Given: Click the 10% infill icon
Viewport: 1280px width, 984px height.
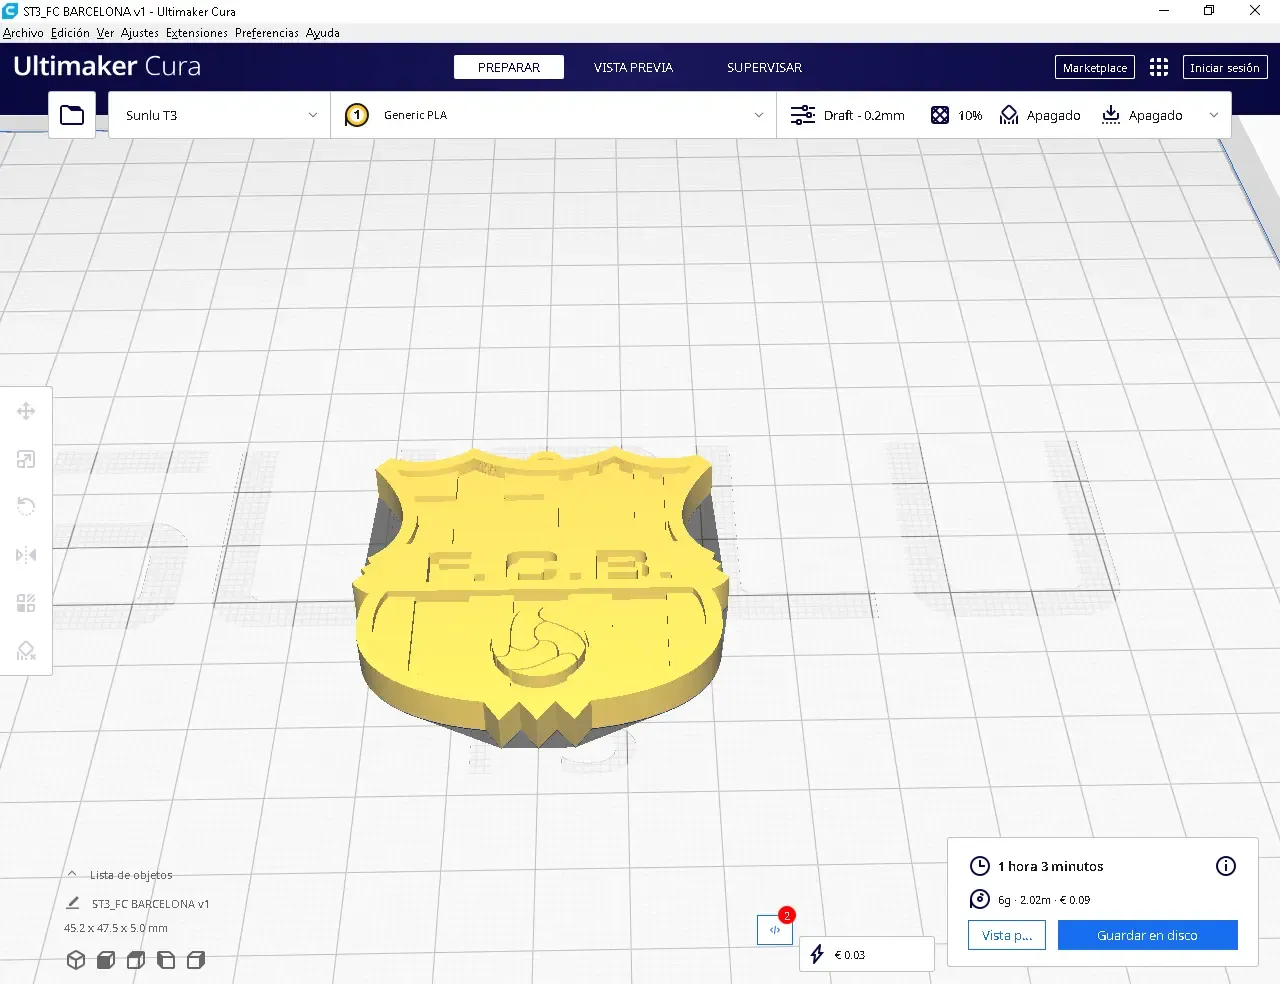Looking at the screenshot, I should pyautogui.click(x=940, y=115).
